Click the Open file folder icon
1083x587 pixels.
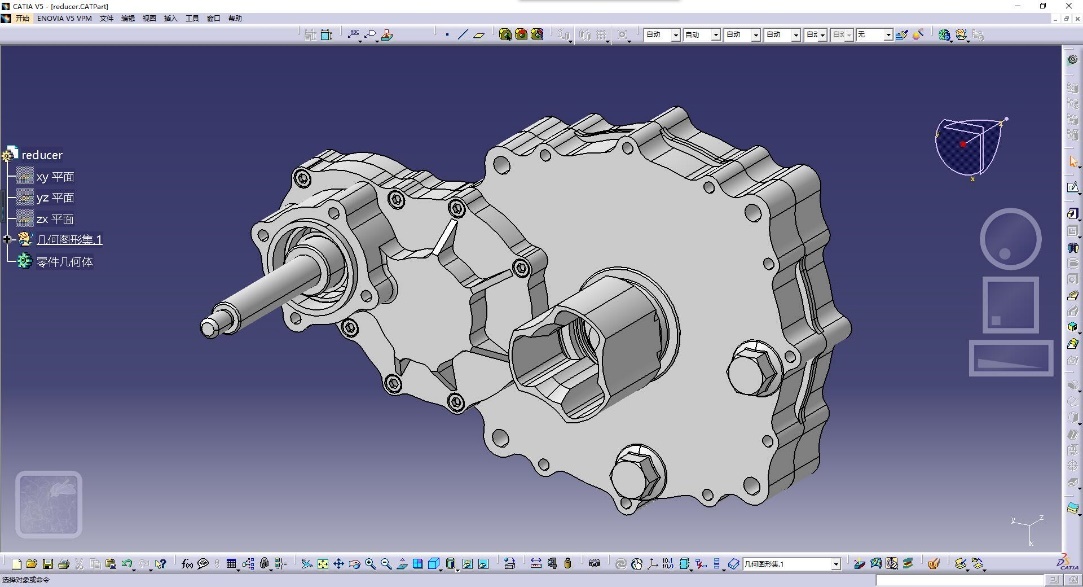tap(32, 565)
